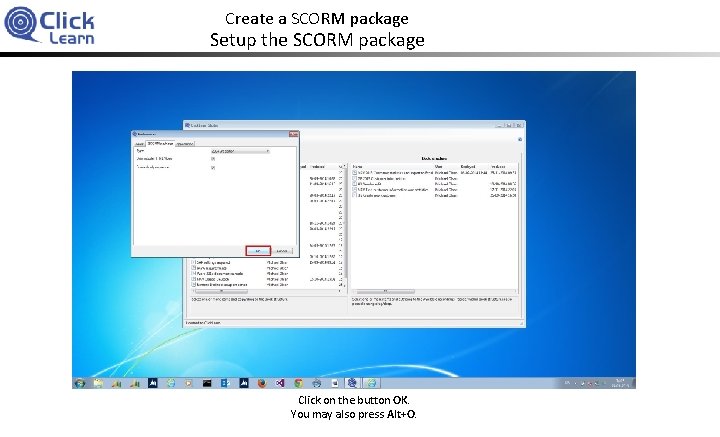Viewport: 720px width, 437px height.
Task: Switch to the active ClickLearn Studio taskbar icon
Action: pos(352,383)
